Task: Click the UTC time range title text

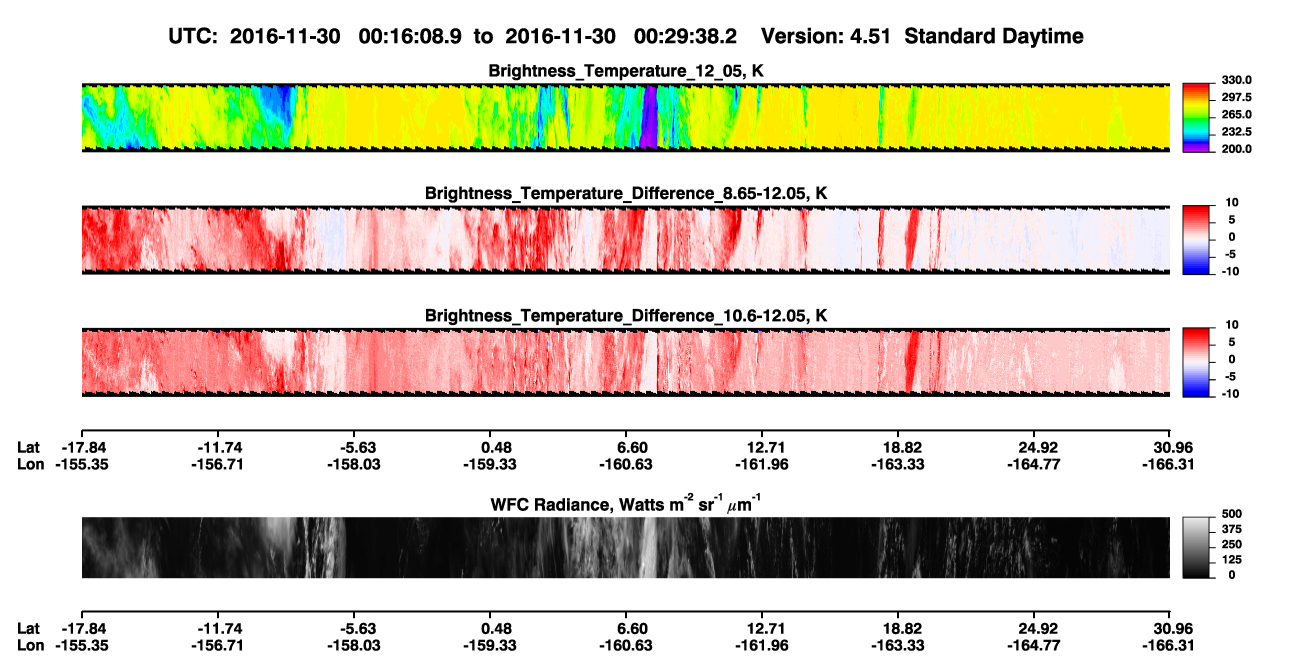Action: coord(453,37)
